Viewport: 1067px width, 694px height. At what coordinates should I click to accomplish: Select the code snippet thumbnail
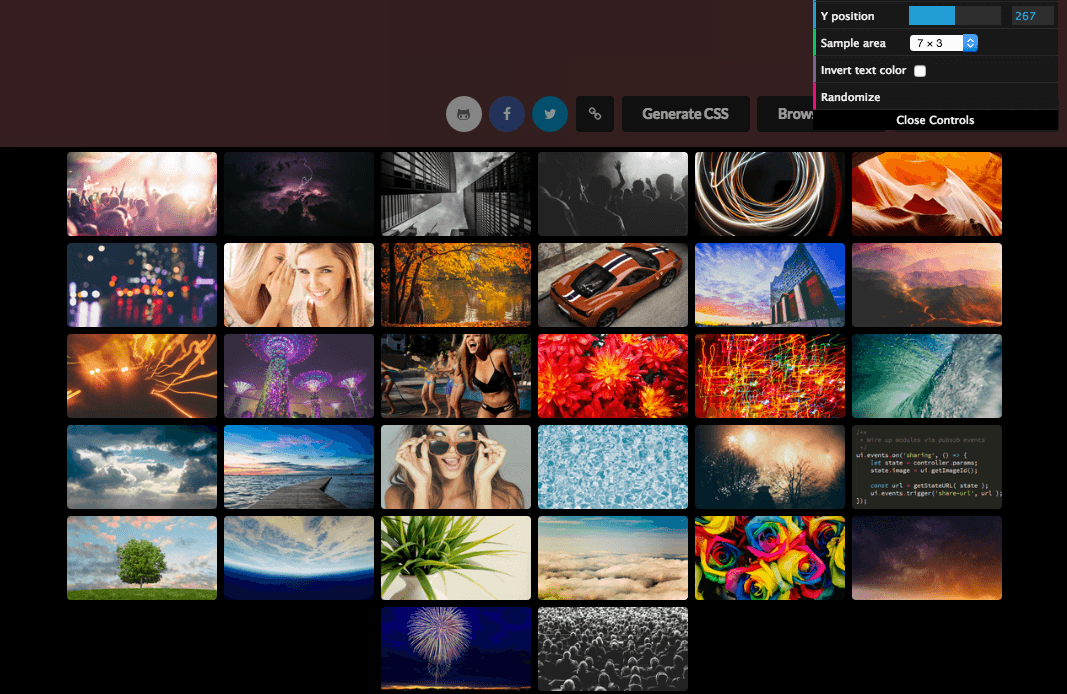tap(927, 467)
